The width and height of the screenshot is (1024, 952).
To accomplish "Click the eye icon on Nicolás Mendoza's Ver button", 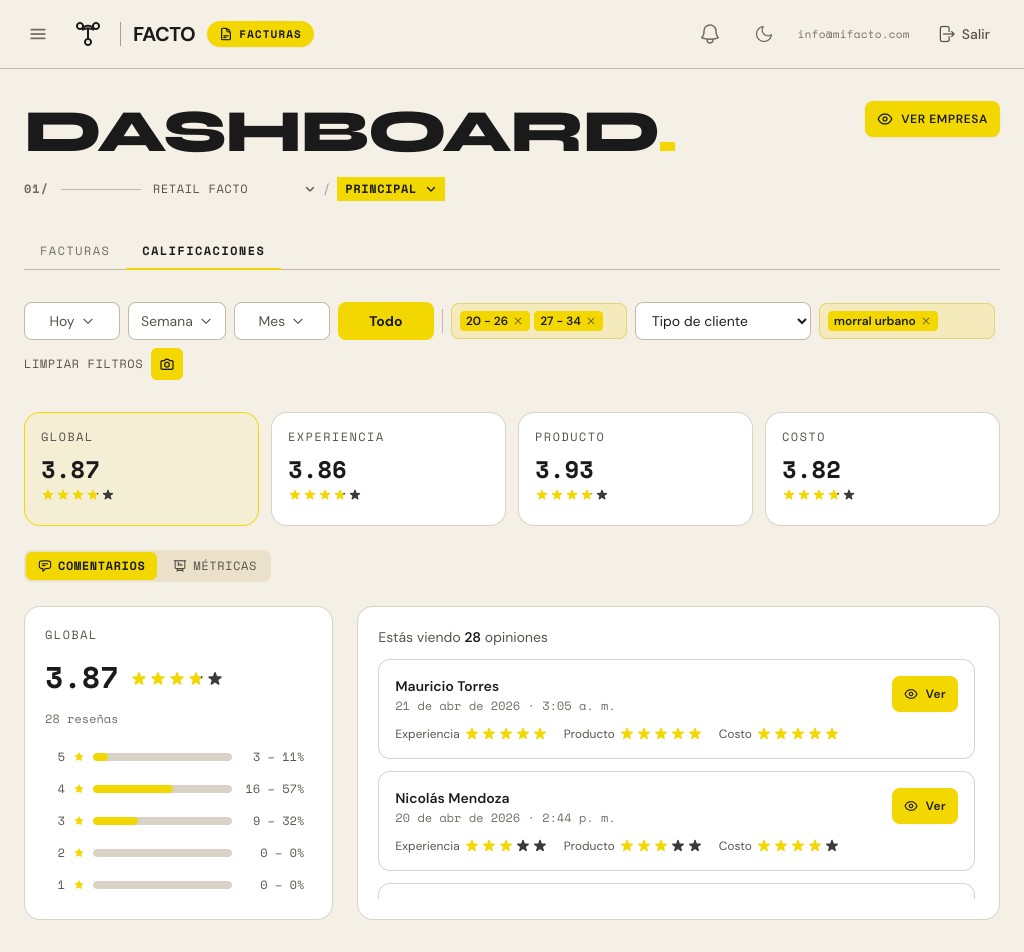I will click(911, 806).
